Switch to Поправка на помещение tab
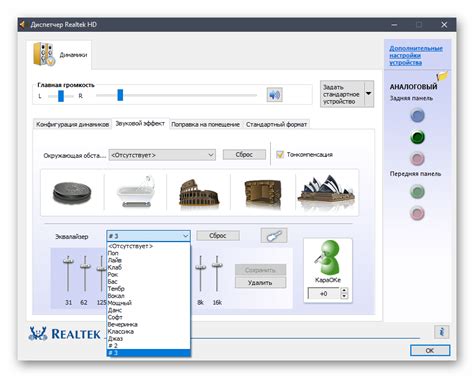The height and width of the screenshot is (378, 474). coord(205,124)
